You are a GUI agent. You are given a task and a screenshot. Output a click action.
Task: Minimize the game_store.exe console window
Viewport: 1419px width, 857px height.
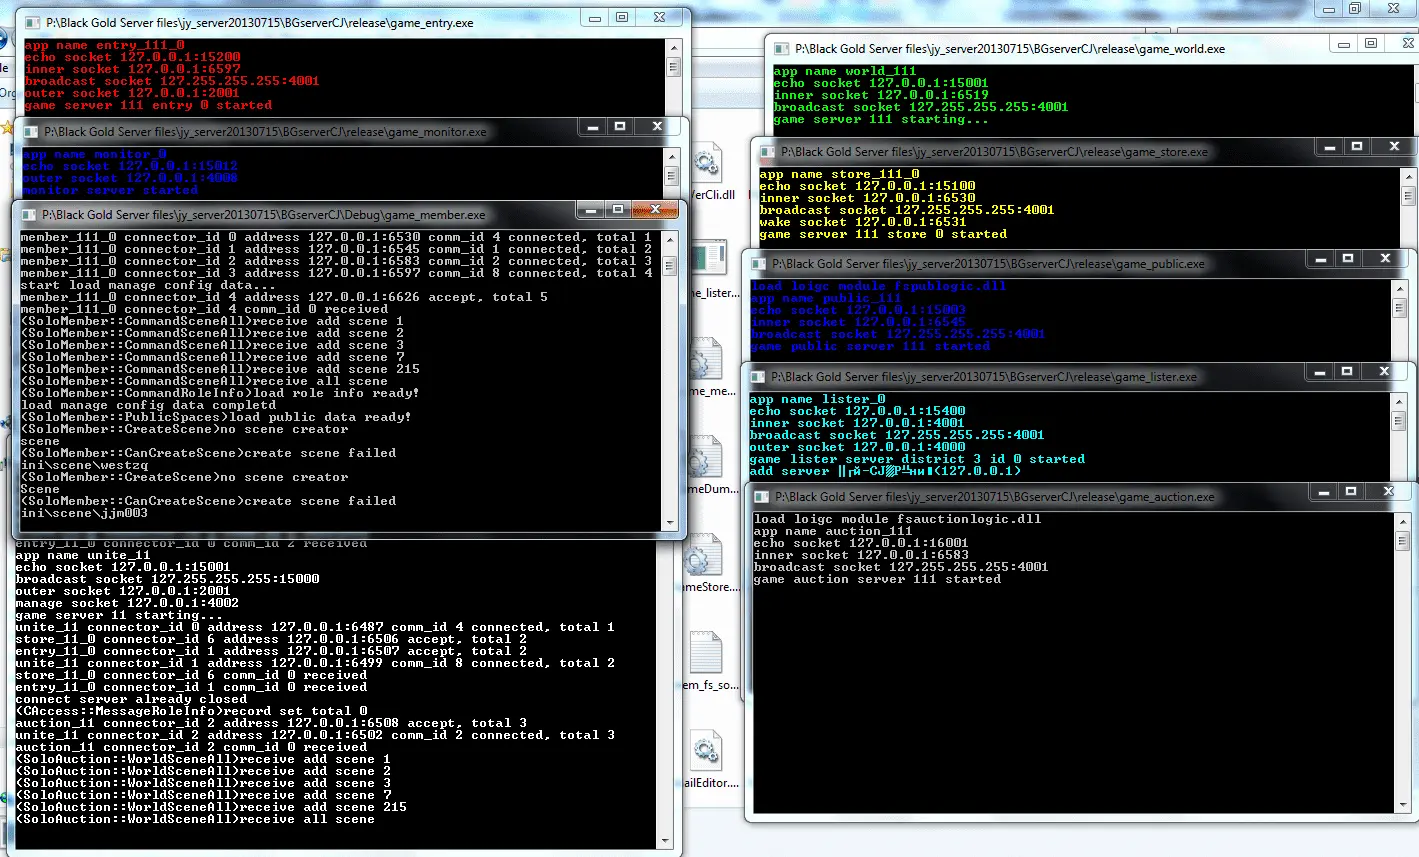pos(1329,147)
